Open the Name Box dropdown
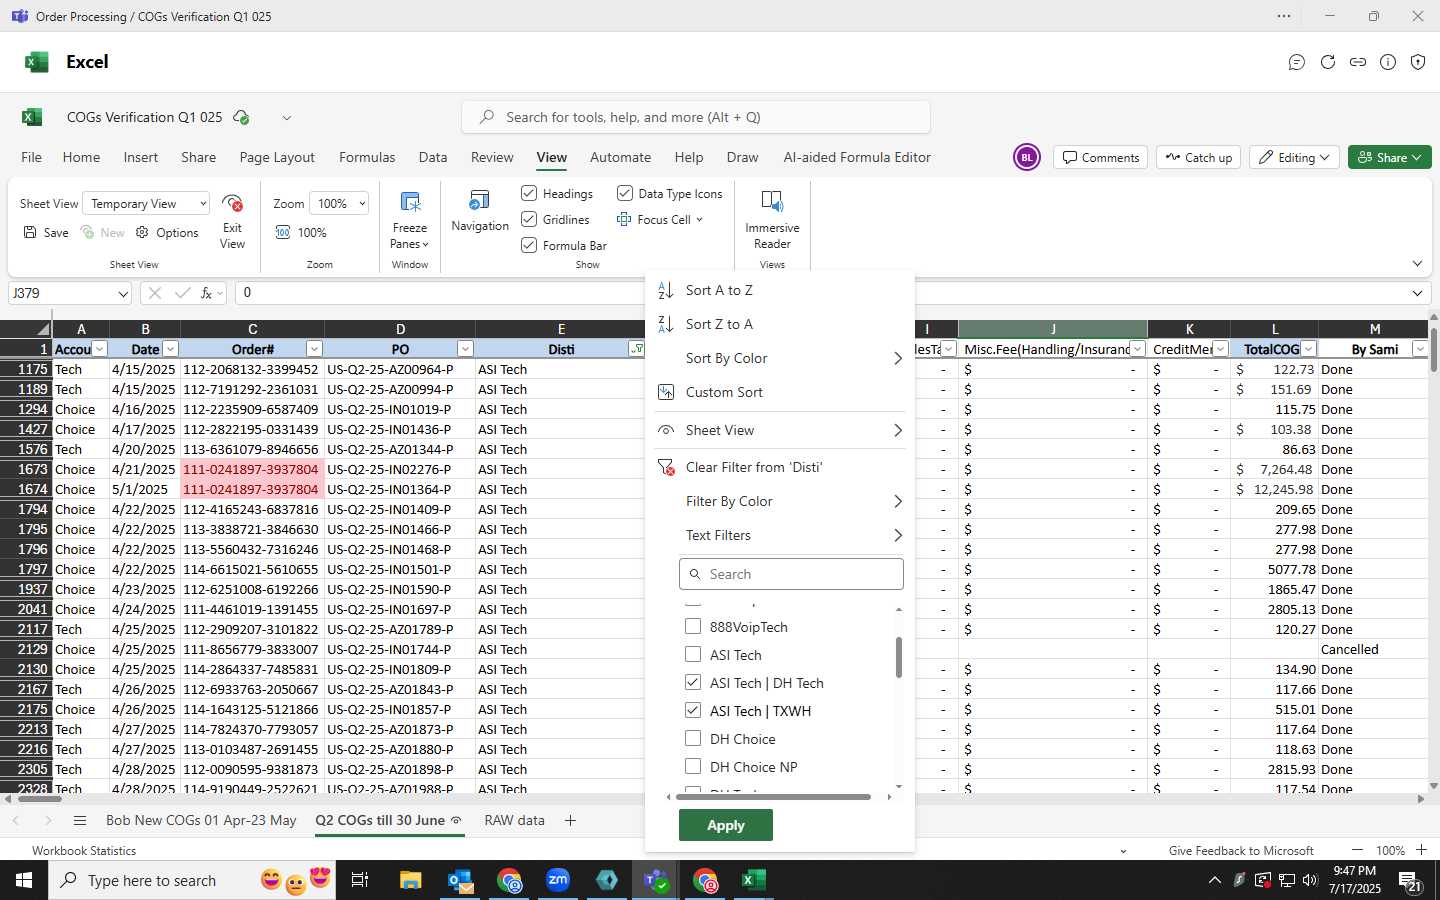The image size is (1440, 900). coord(123,293)
